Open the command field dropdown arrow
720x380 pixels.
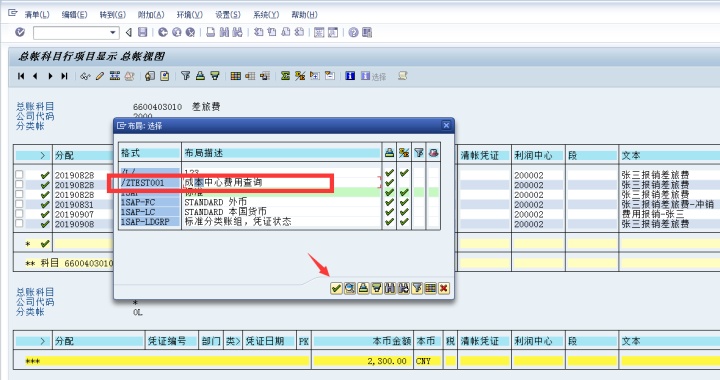pos(112,33)
